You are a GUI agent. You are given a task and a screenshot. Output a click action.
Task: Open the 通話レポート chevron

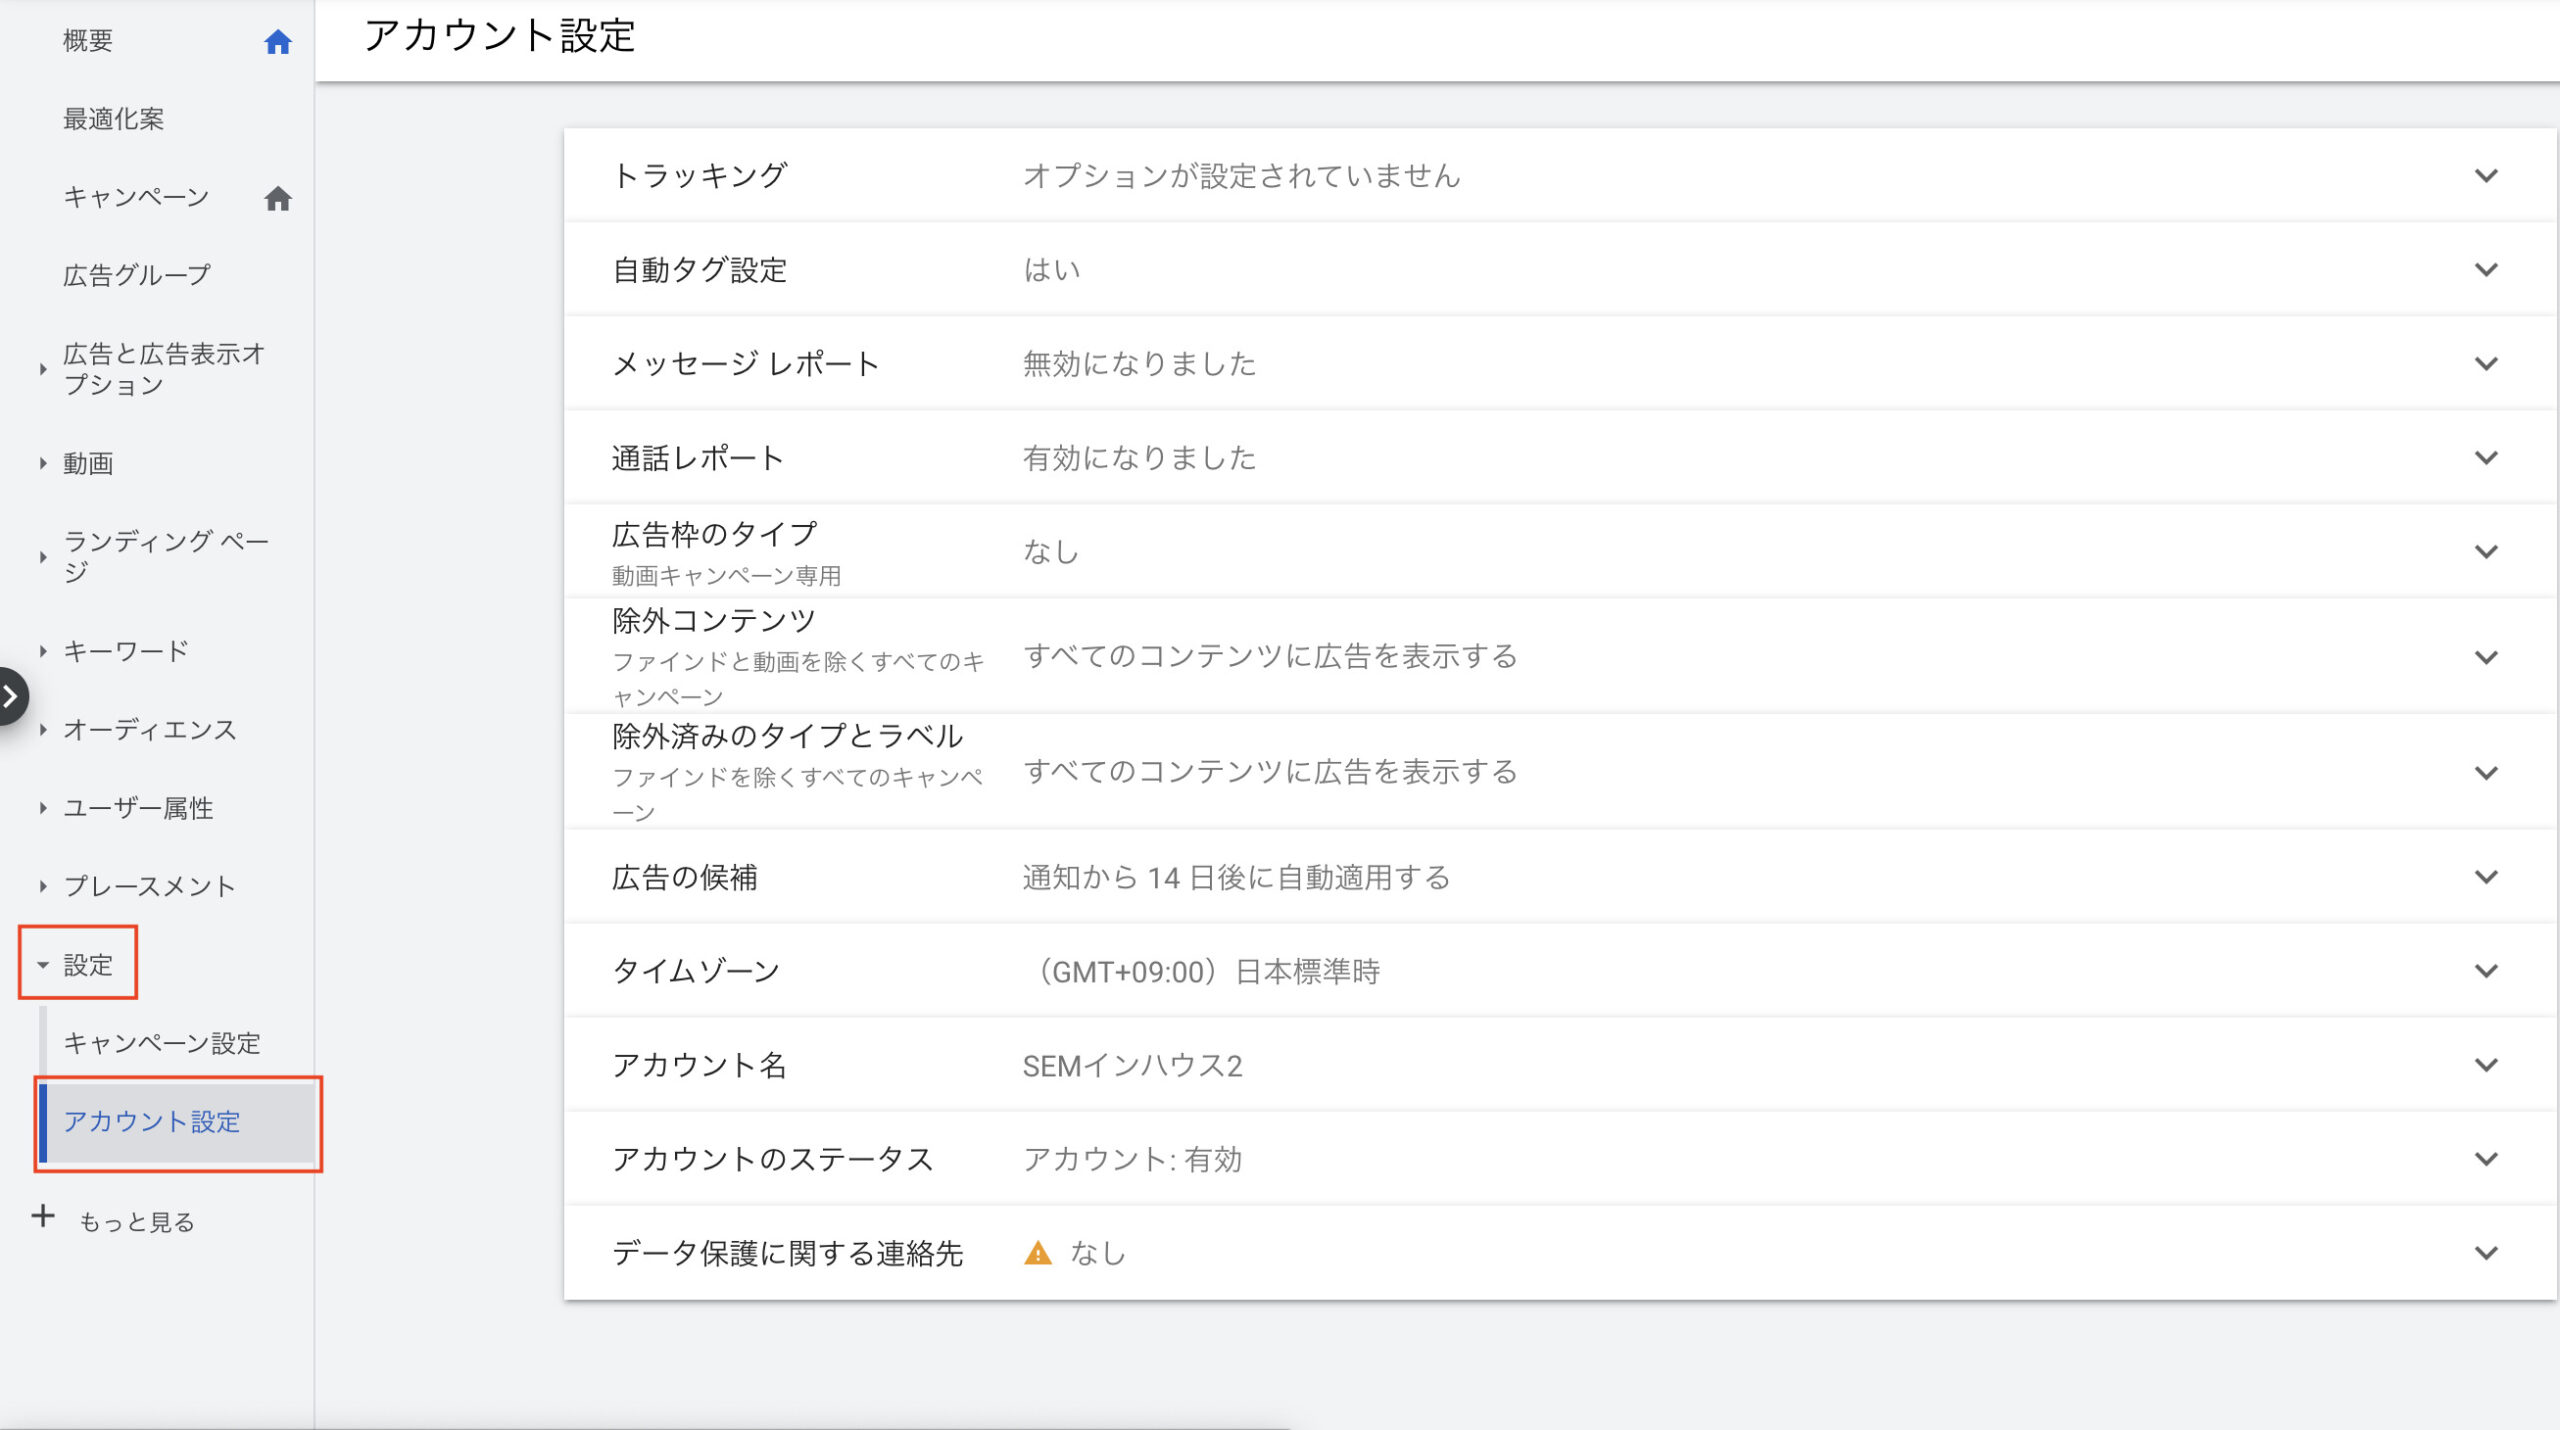tap(2486, 458)
